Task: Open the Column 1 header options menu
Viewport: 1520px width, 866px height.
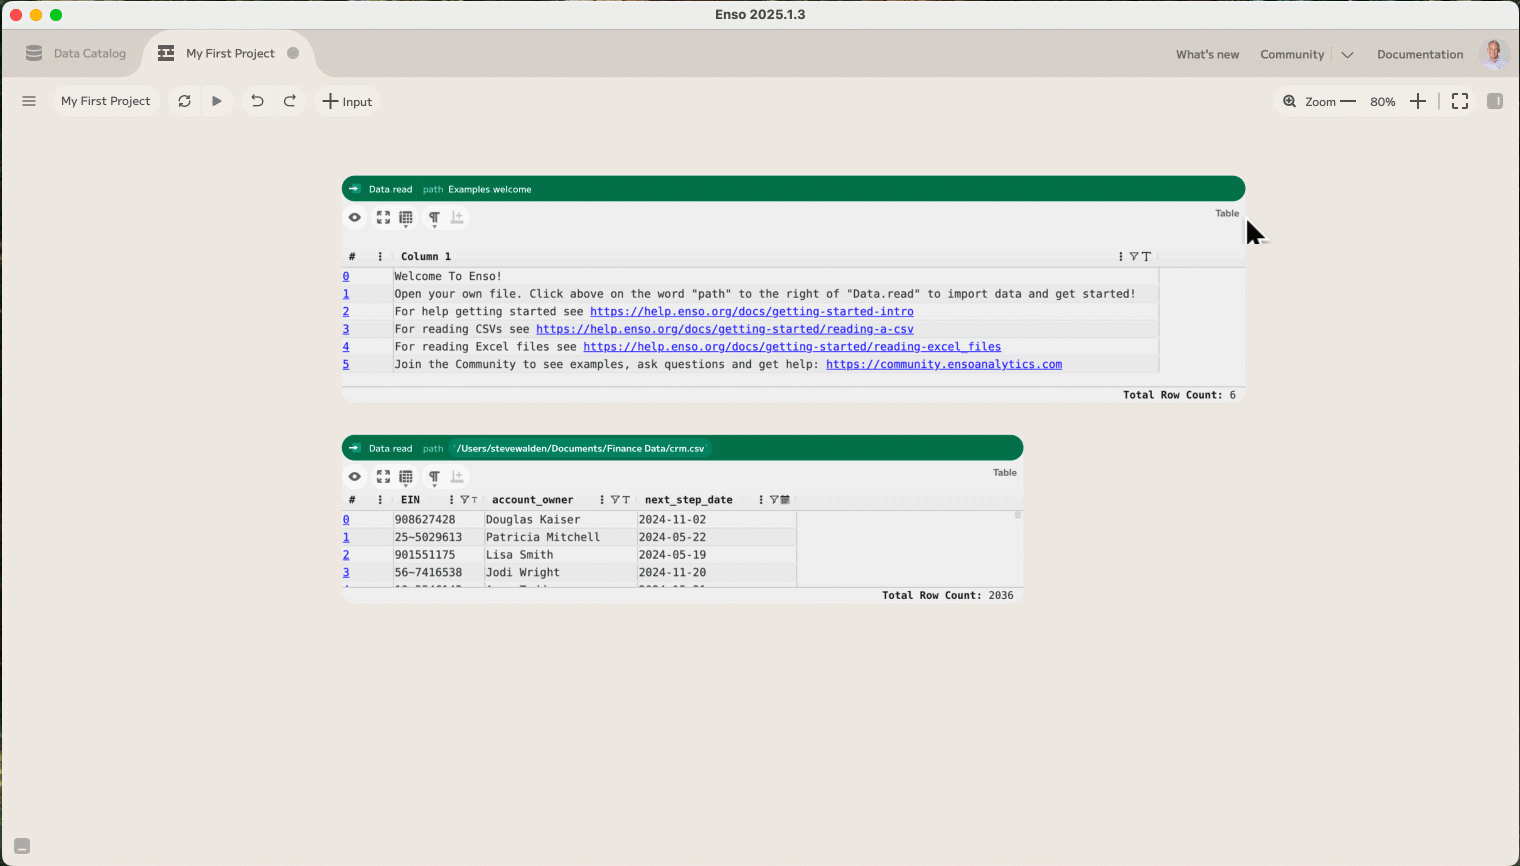Action: point(1120,256)
